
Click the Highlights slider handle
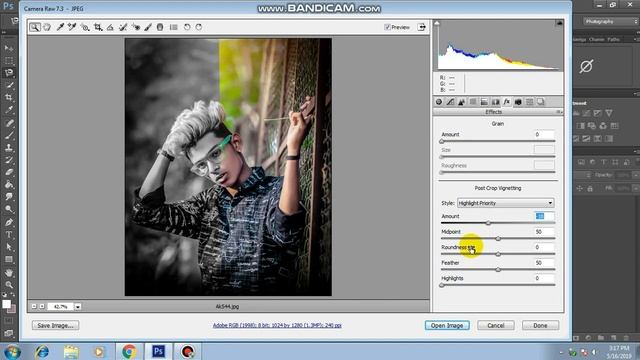[442, 285]
